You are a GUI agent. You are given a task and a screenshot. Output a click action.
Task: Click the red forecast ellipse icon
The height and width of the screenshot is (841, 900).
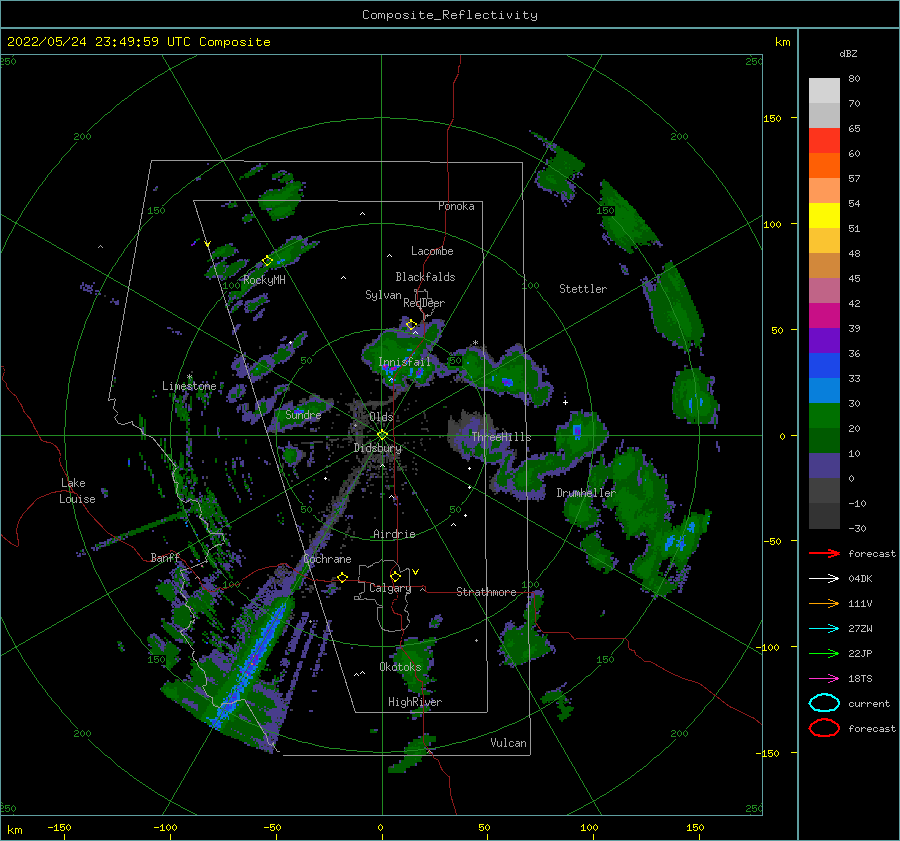tap(824, 728)
